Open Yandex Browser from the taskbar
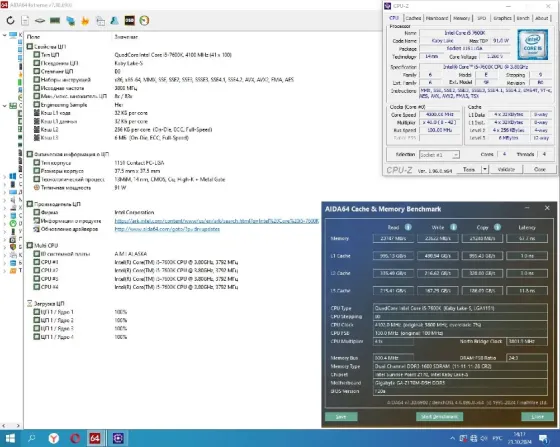Screen dimensions: 560x447 pos(54,438)
